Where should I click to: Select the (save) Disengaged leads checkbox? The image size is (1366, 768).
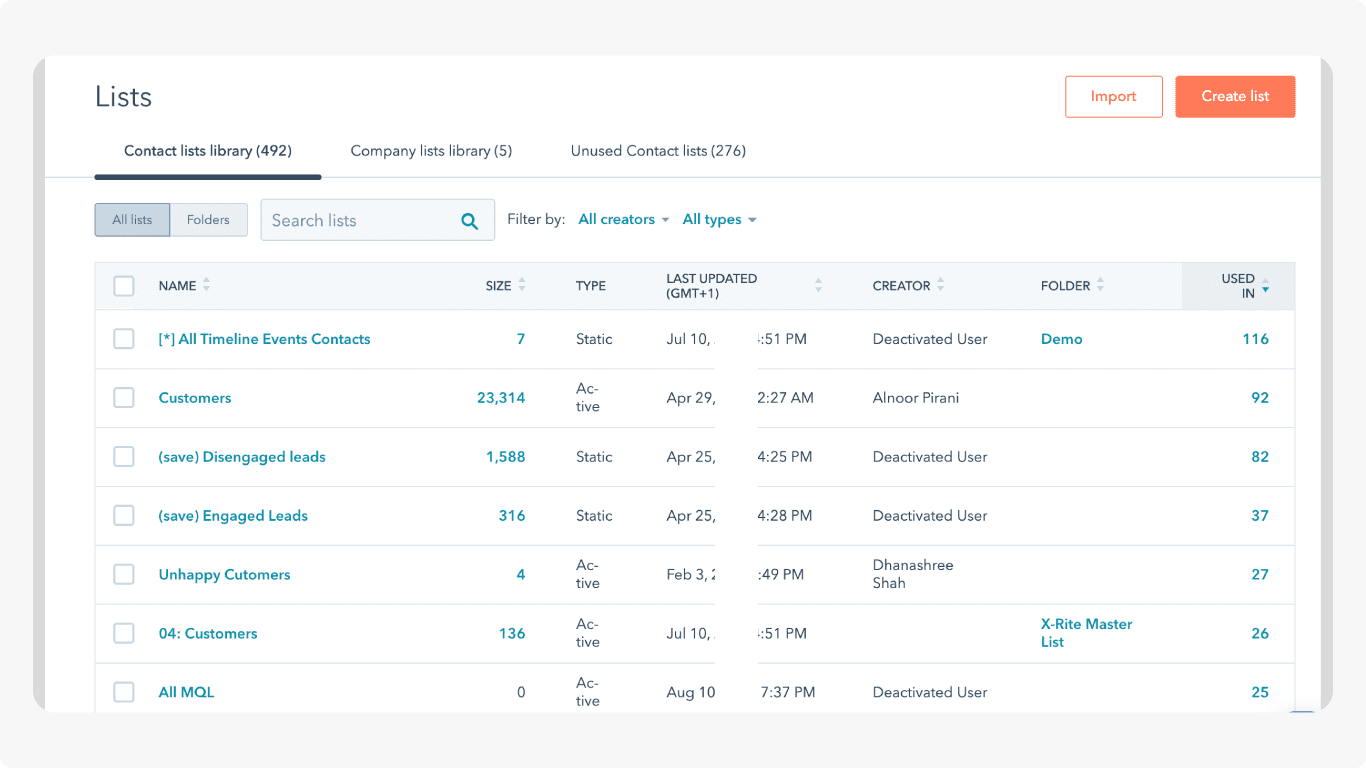(124, 457)
